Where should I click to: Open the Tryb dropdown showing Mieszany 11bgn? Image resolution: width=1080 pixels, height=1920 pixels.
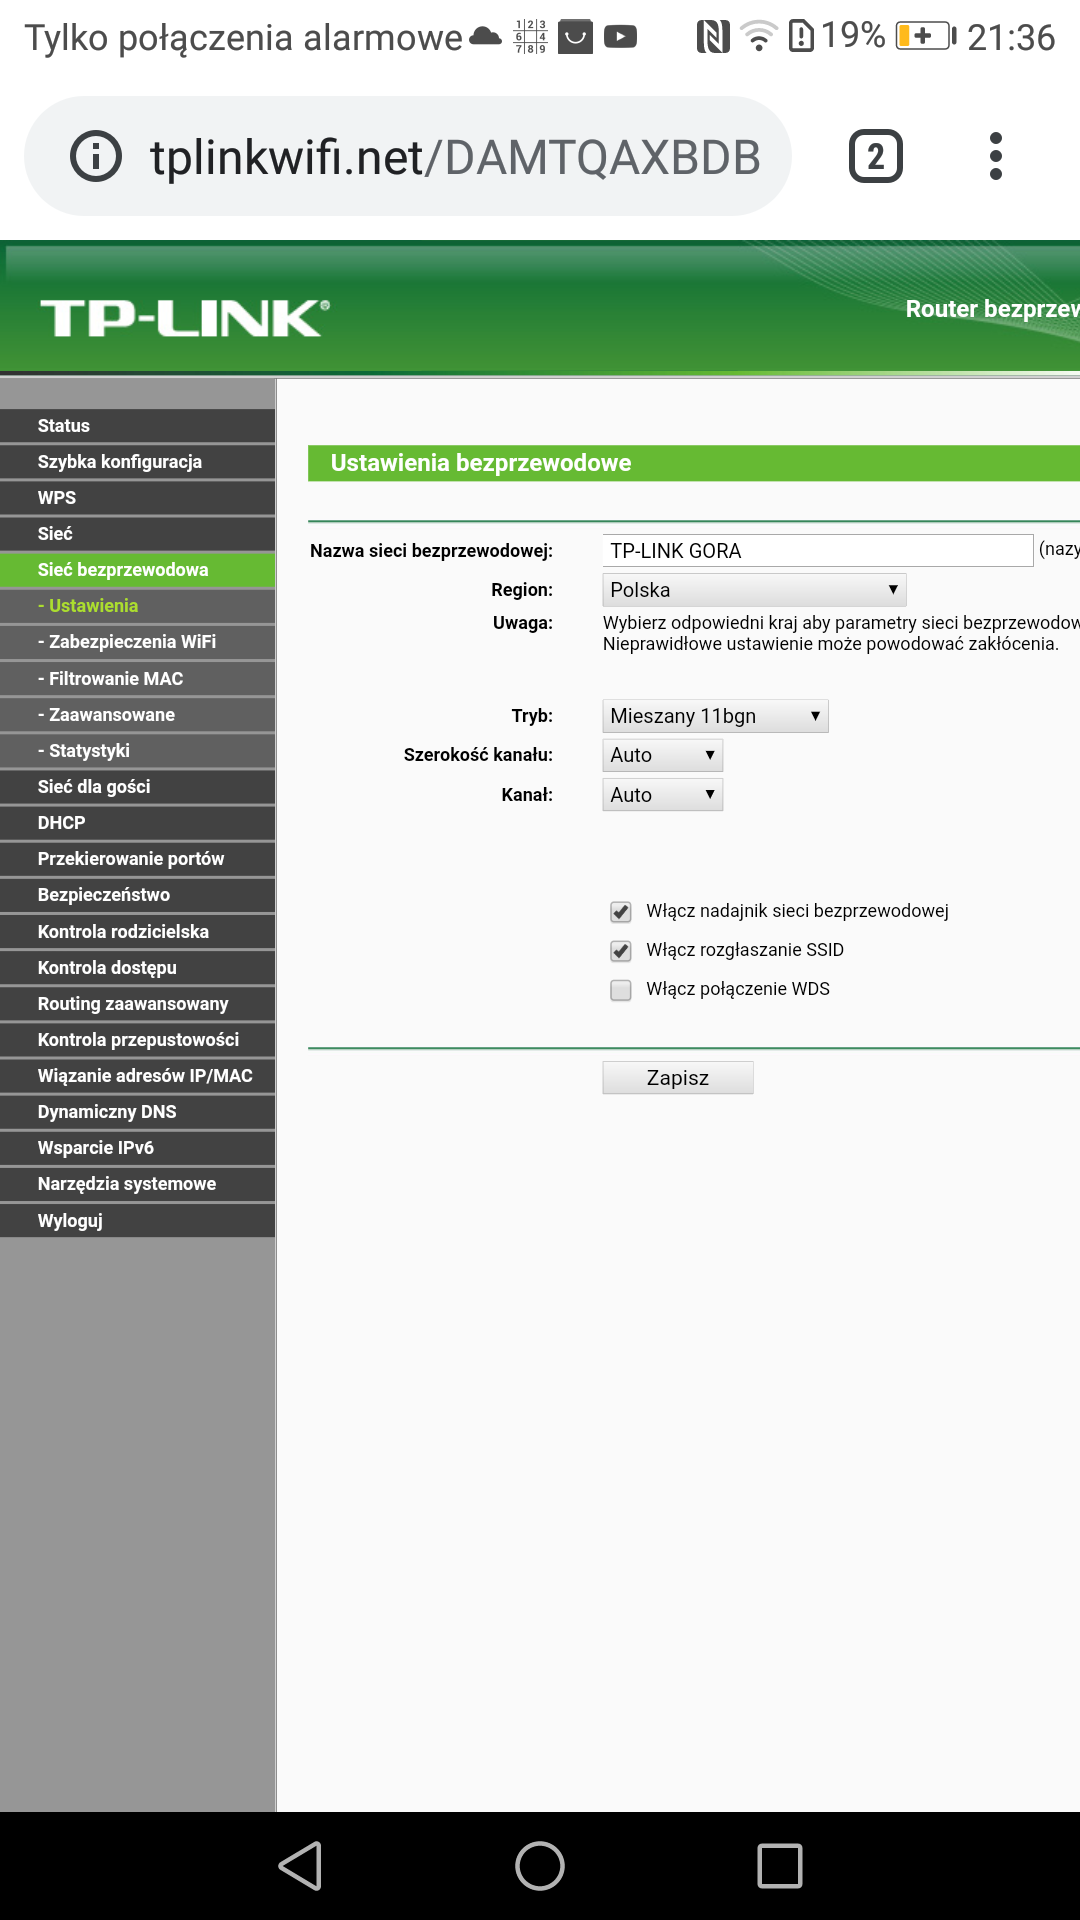715,716
